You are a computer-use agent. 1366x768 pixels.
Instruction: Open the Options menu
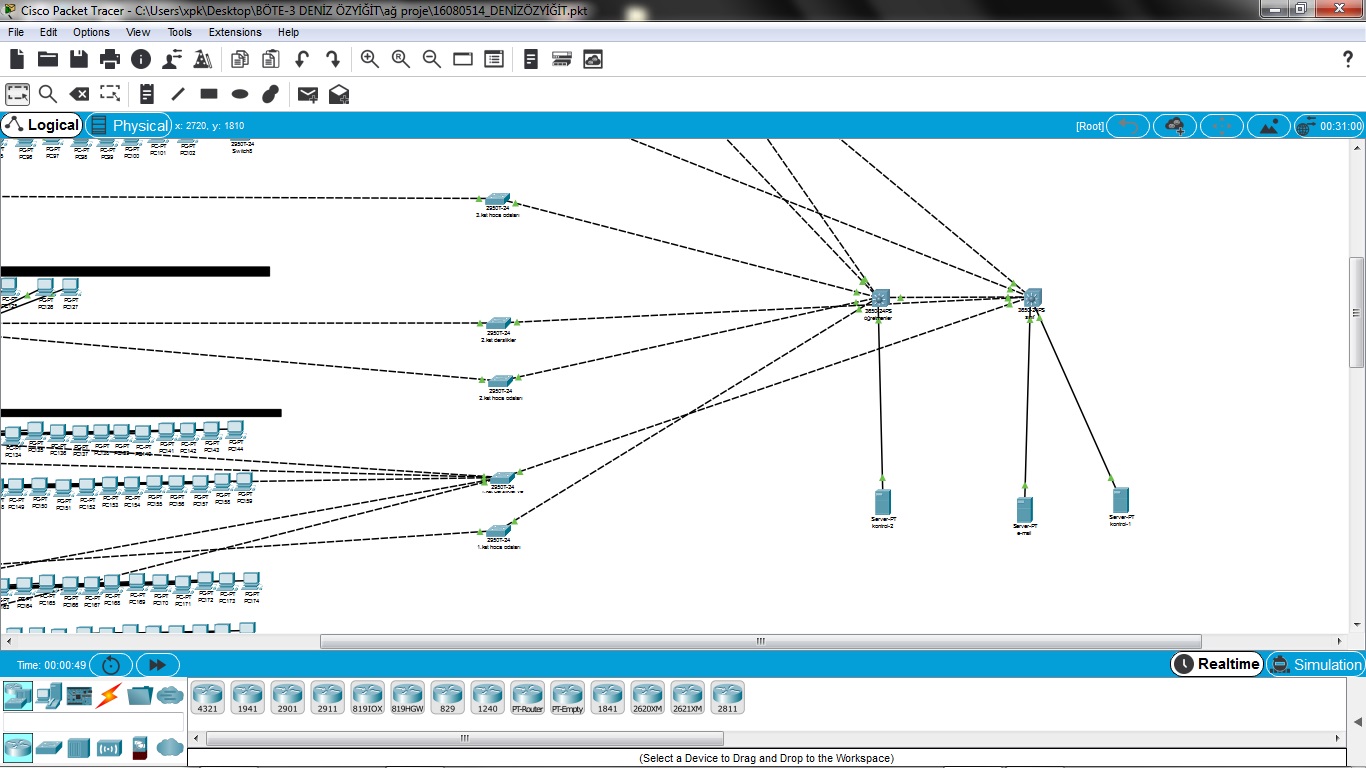(91, 32)
